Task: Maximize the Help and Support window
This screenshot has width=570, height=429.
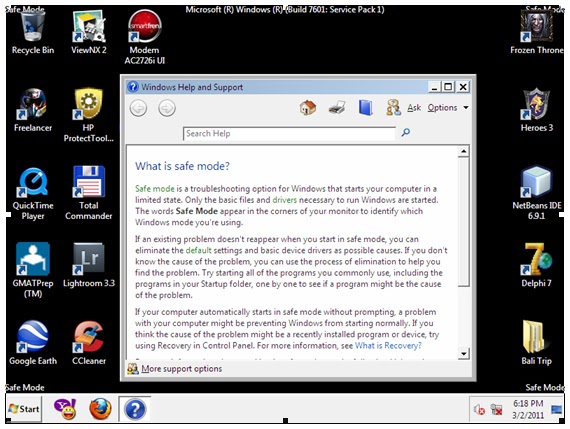Action: tap(448, 87)
